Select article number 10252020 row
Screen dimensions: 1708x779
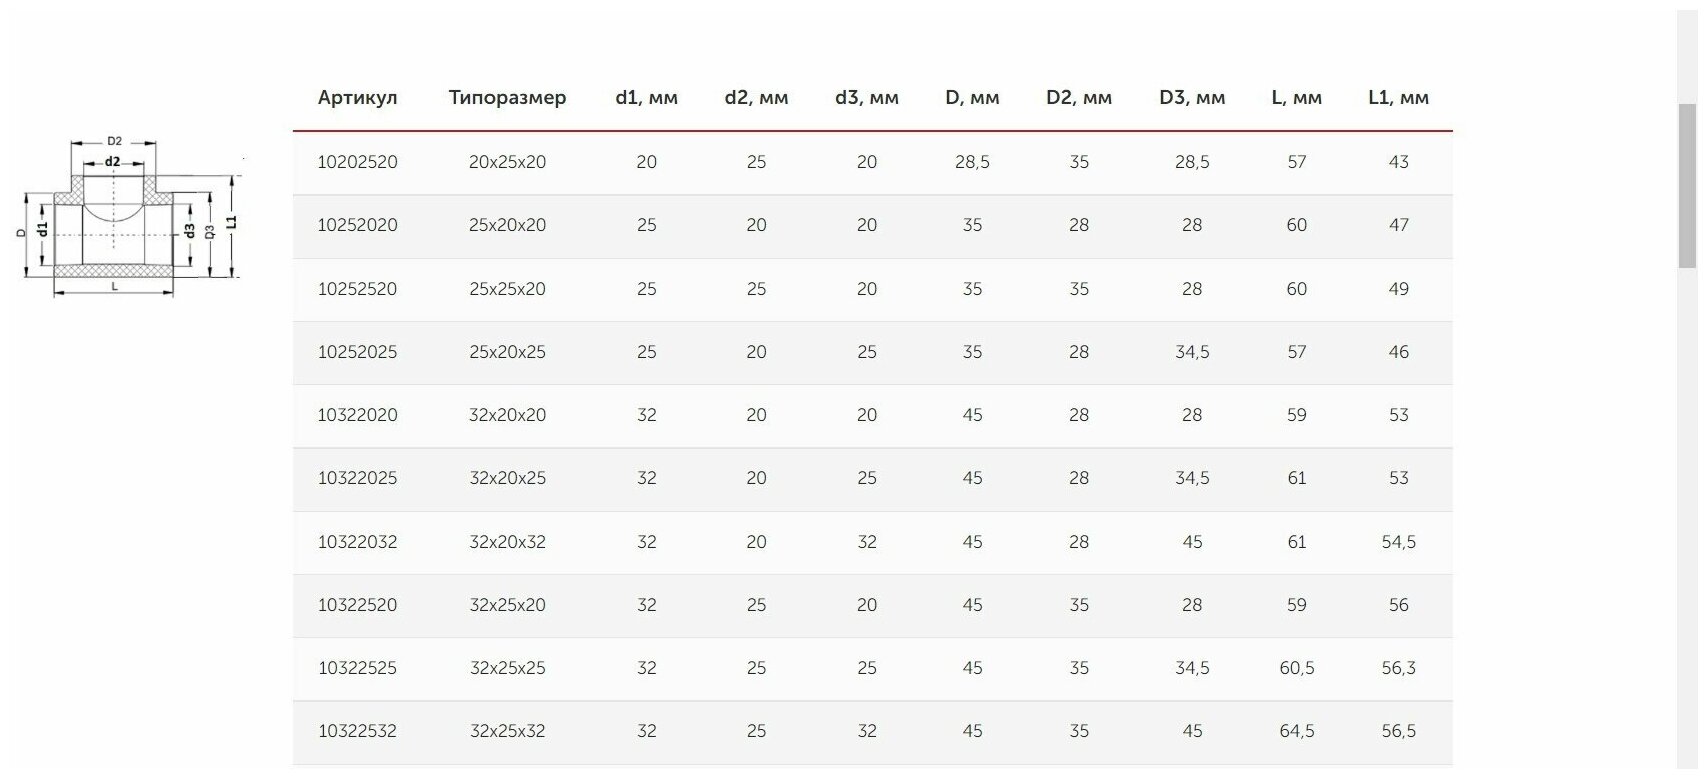[x=357, y=225]
